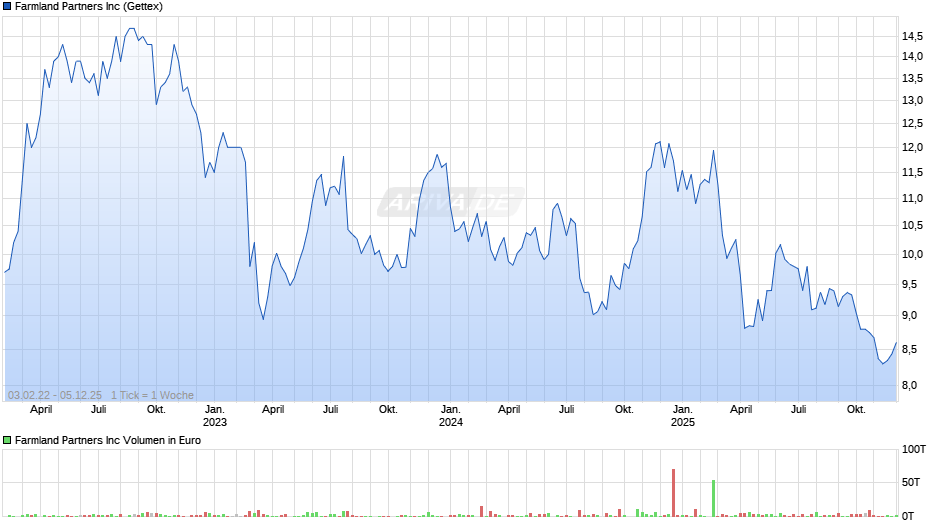The image size is (940, 526).
Task: Click the 12,5 price axis value
Action: (912, 124)
